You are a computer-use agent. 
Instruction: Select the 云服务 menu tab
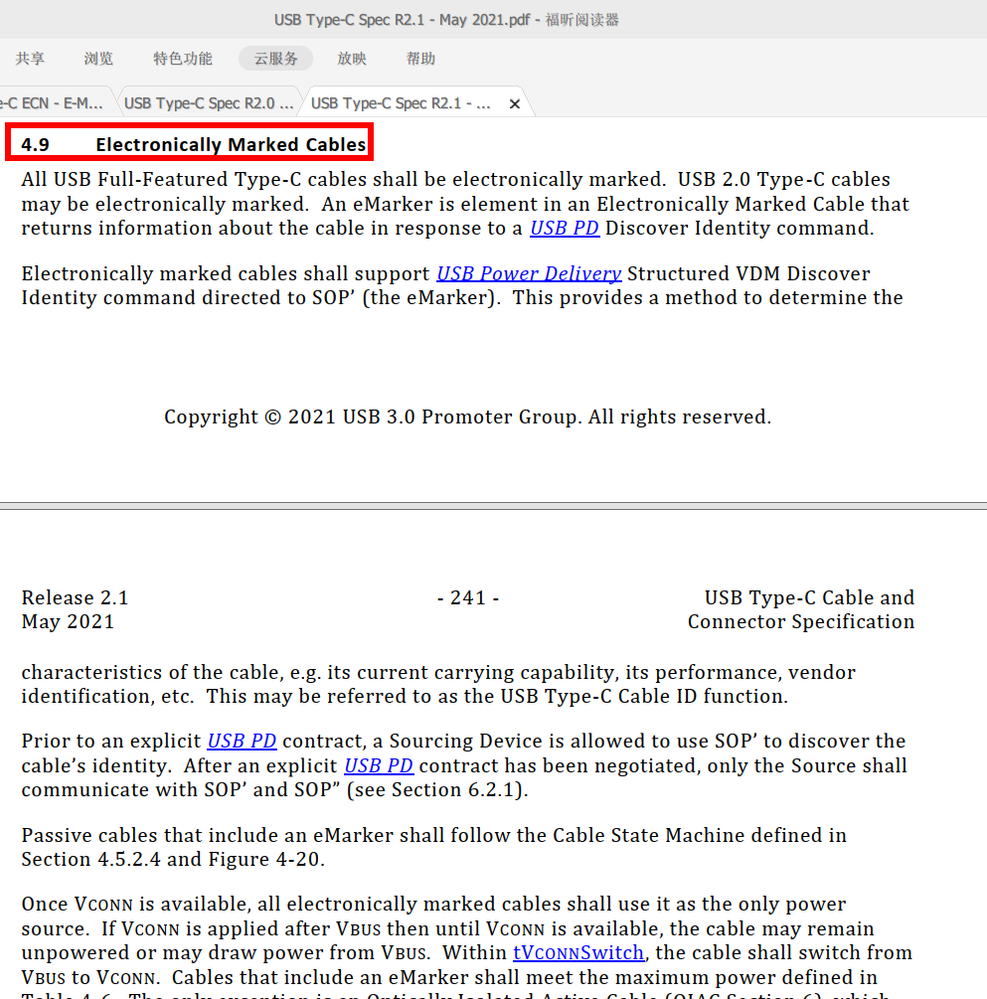click(276, 59)
